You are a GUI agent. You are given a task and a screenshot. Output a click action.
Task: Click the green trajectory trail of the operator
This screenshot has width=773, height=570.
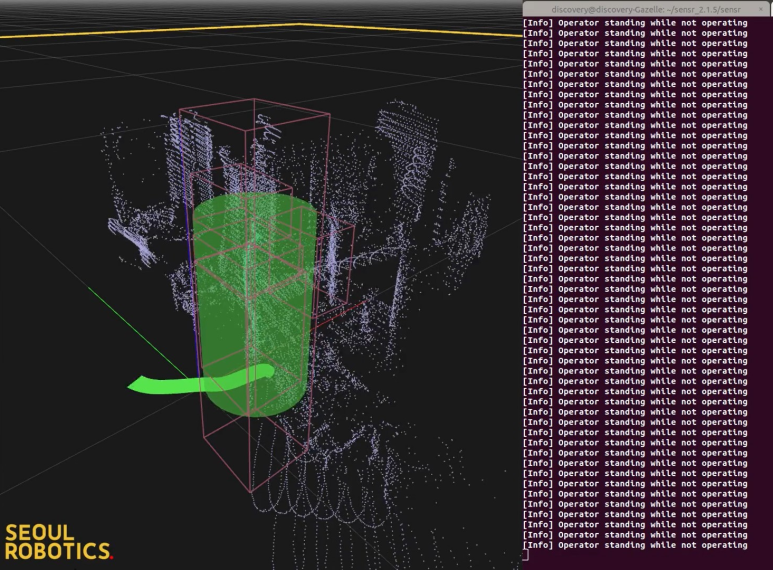[201, 380]
